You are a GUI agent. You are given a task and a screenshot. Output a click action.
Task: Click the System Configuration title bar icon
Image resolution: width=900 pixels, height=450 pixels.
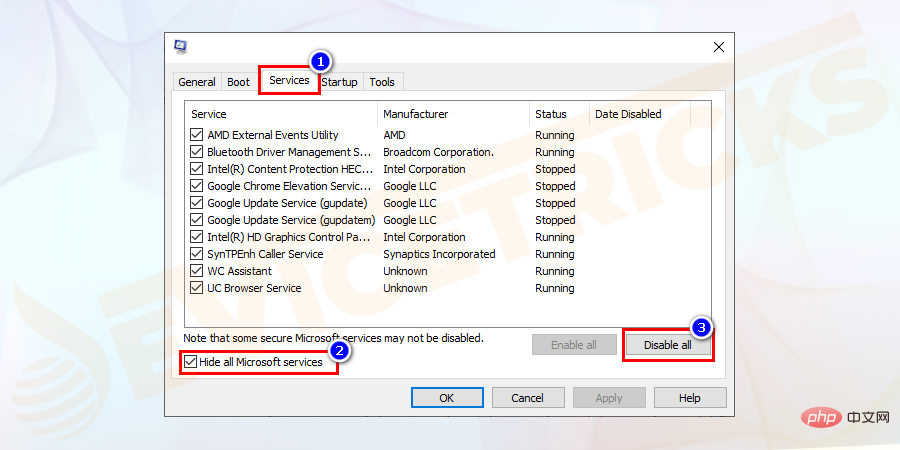(x=180, y=47)
